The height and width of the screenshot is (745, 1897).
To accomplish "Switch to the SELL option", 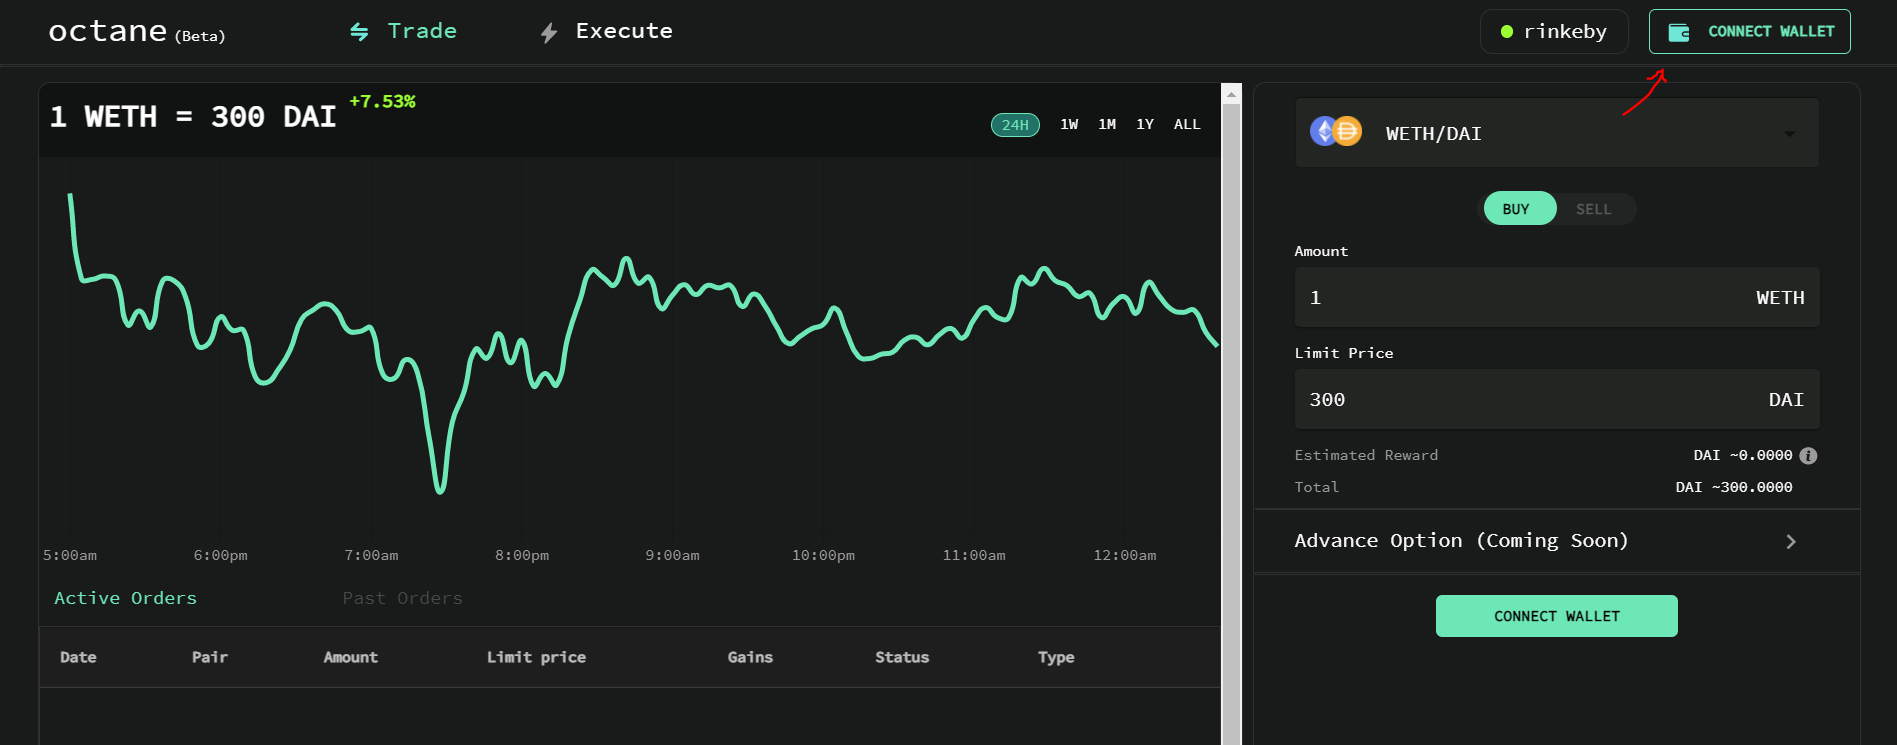I will (x=1593, y=209).
